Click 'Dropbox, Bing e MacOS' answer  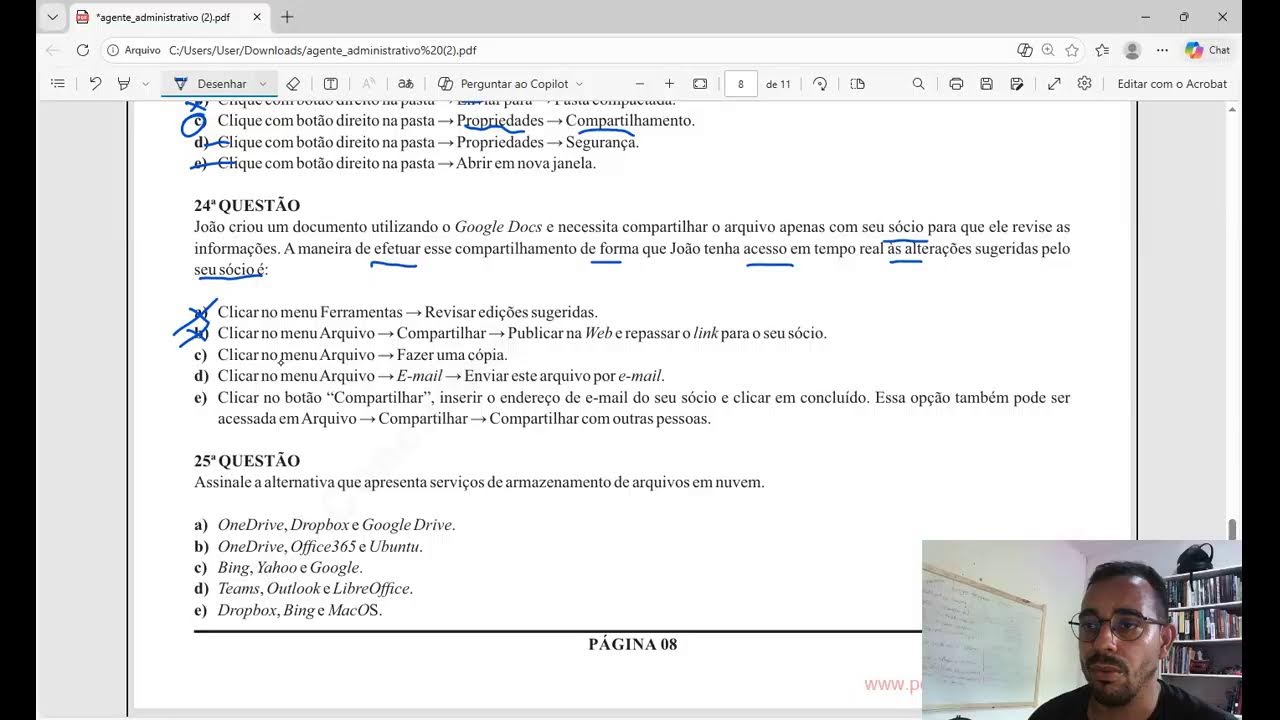coord(300,610)
